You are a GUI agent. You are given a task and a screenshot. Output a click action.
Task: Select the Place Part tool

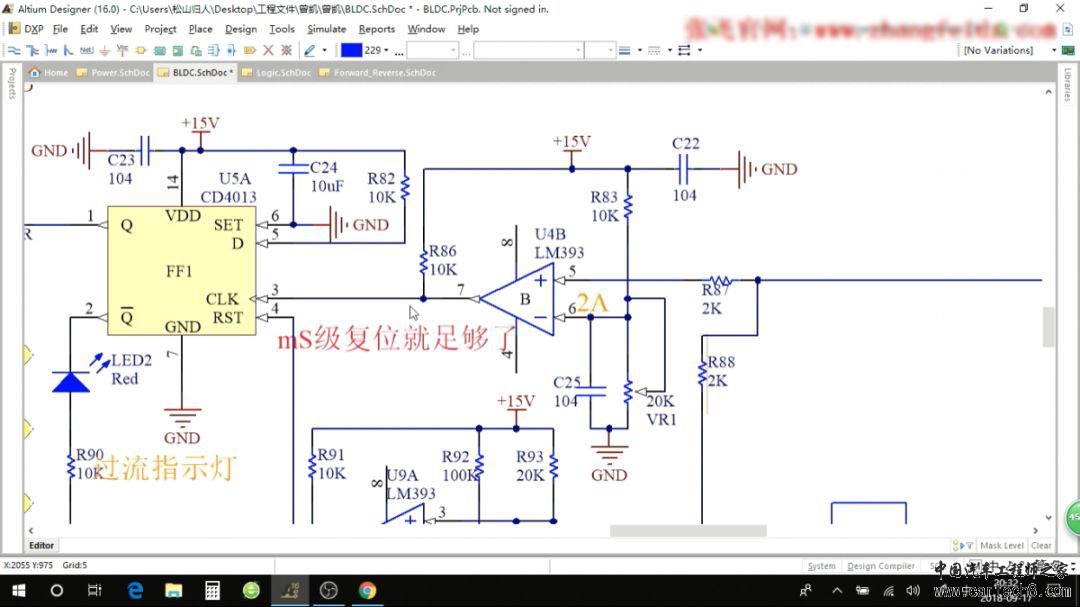point(141,50)
